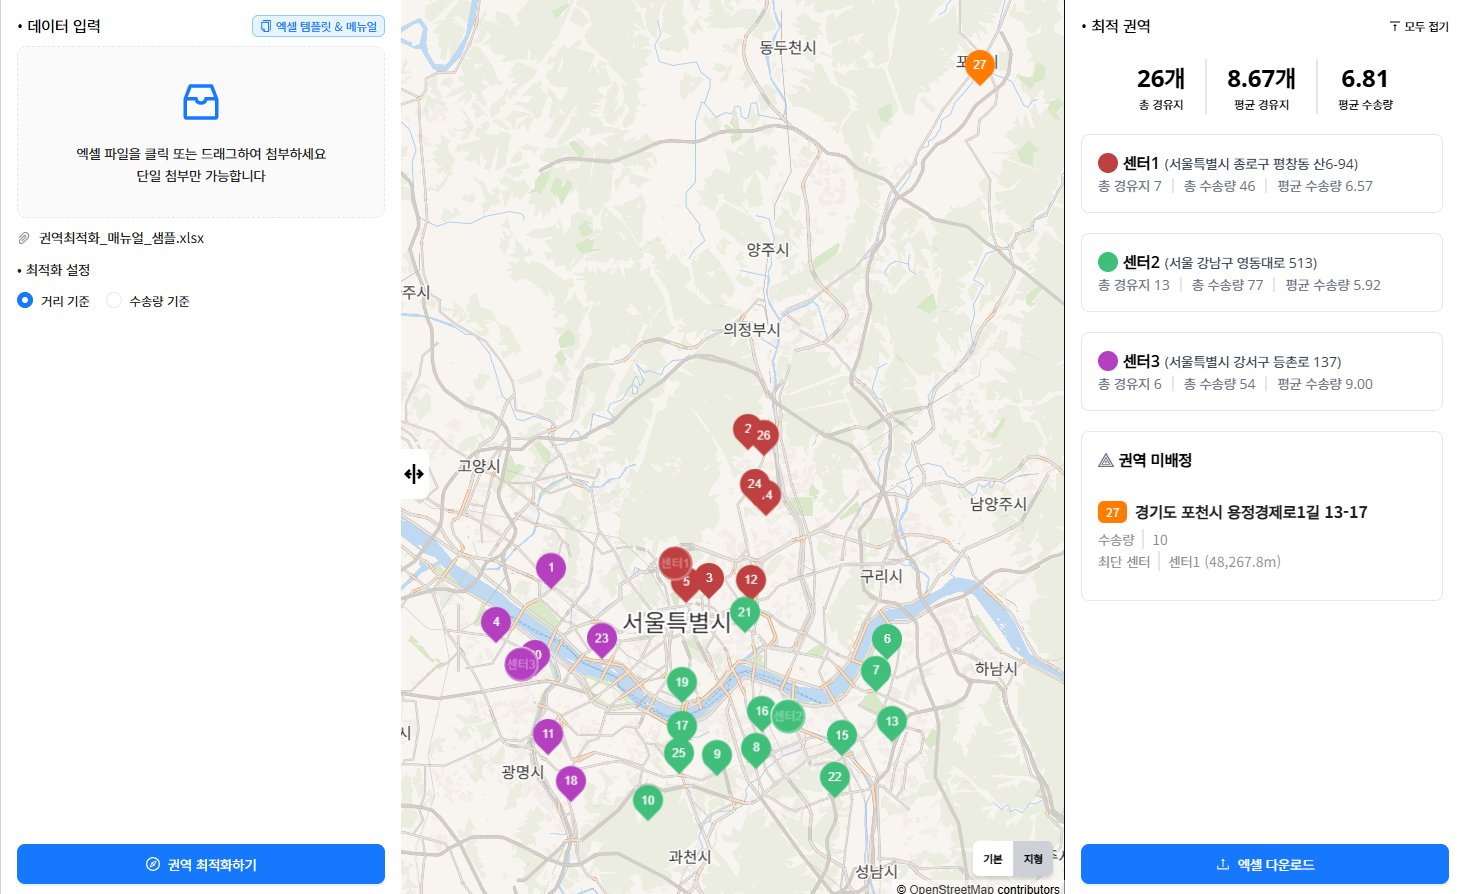Click green map marker 10

648,803
